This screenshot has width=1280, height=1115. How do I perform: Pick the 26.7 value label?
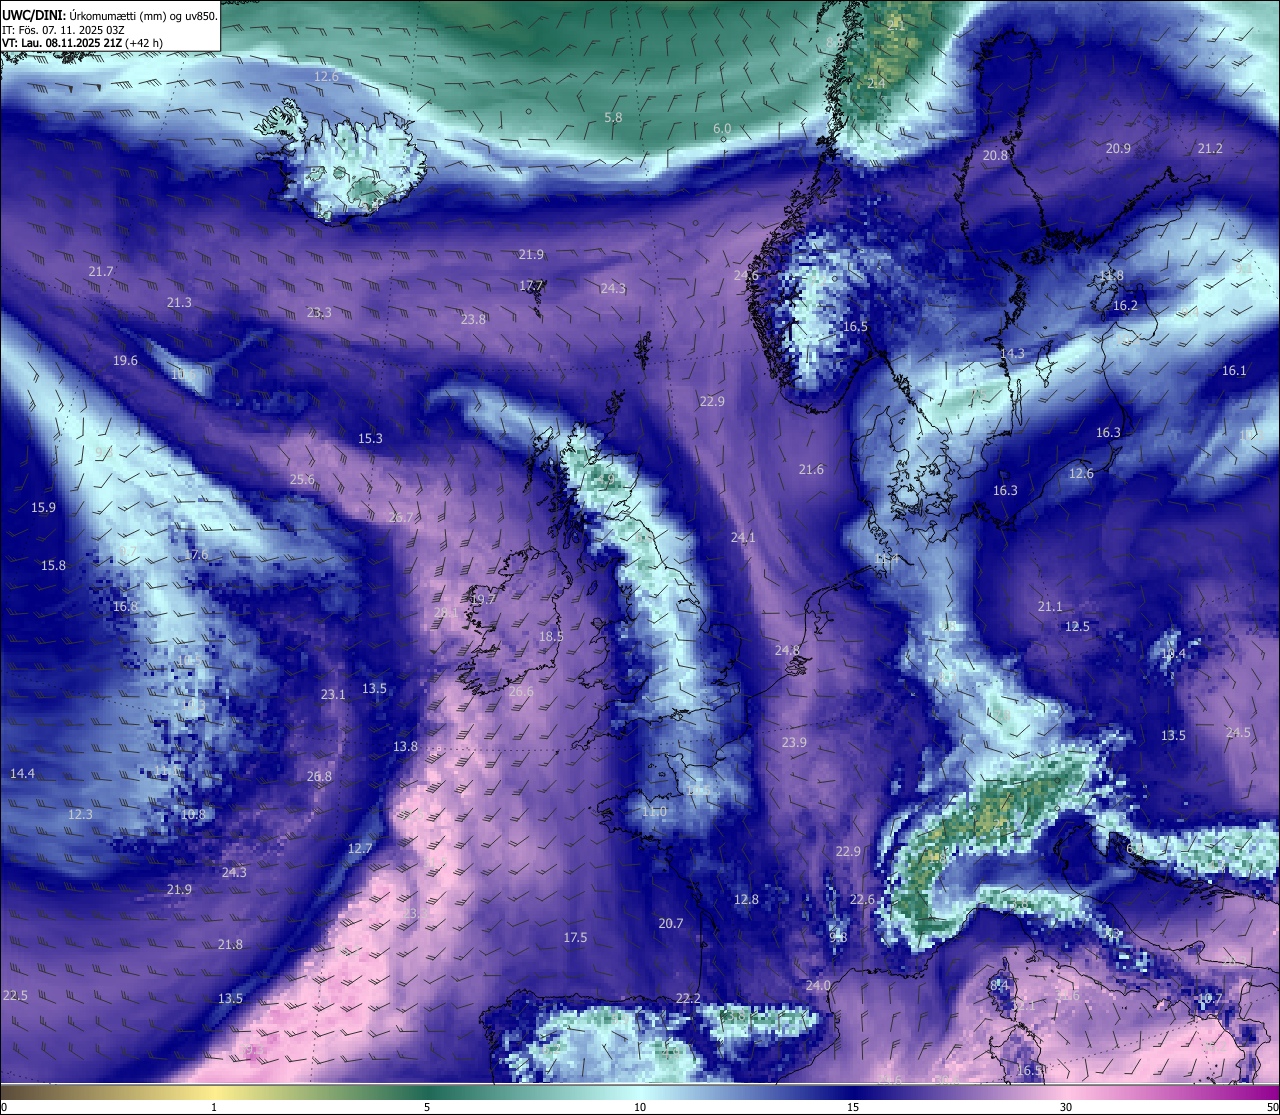click(400, 517)
